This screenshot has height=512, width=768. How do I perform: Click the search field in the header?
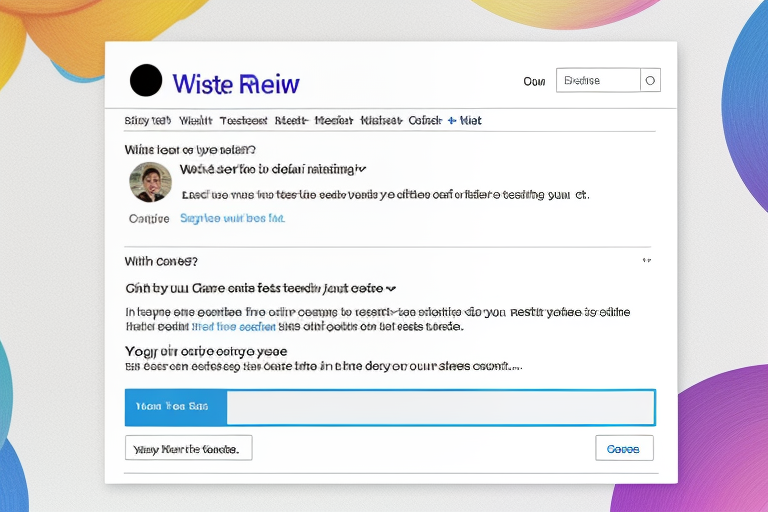tap(598, 80)
